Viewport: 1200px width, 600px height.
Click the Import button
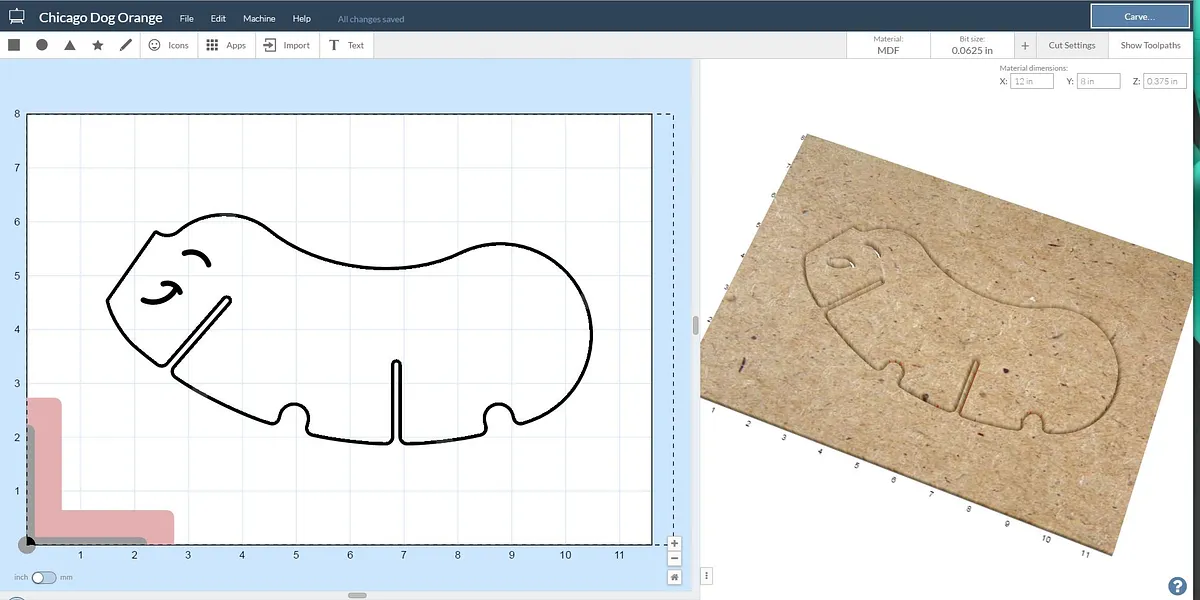(287, 45)
